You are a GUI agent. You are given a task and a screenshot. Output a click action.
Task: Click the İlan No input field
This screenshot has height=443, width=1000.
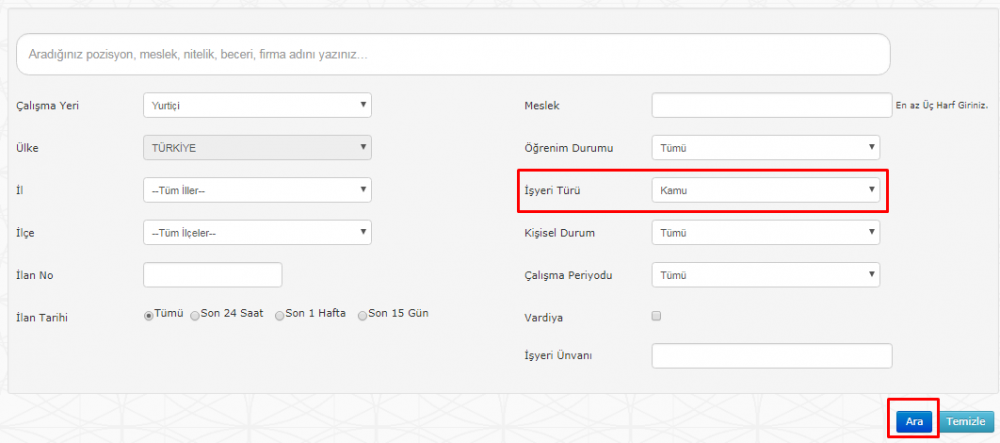[212, 275]
